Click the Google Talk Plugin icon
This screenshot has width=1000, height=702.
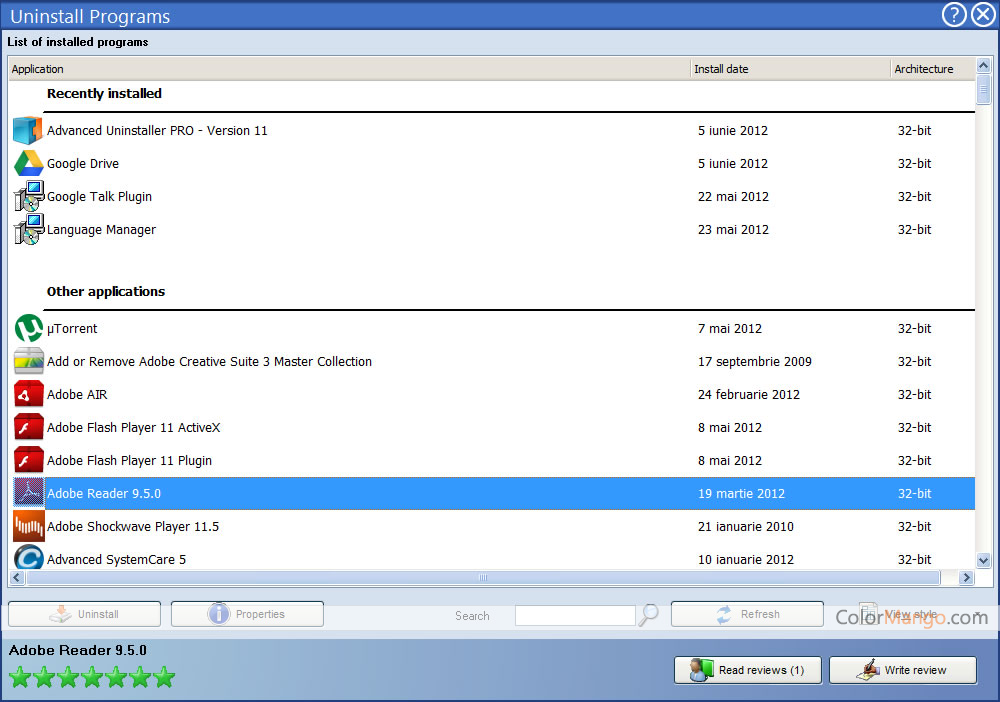[27, 196]
